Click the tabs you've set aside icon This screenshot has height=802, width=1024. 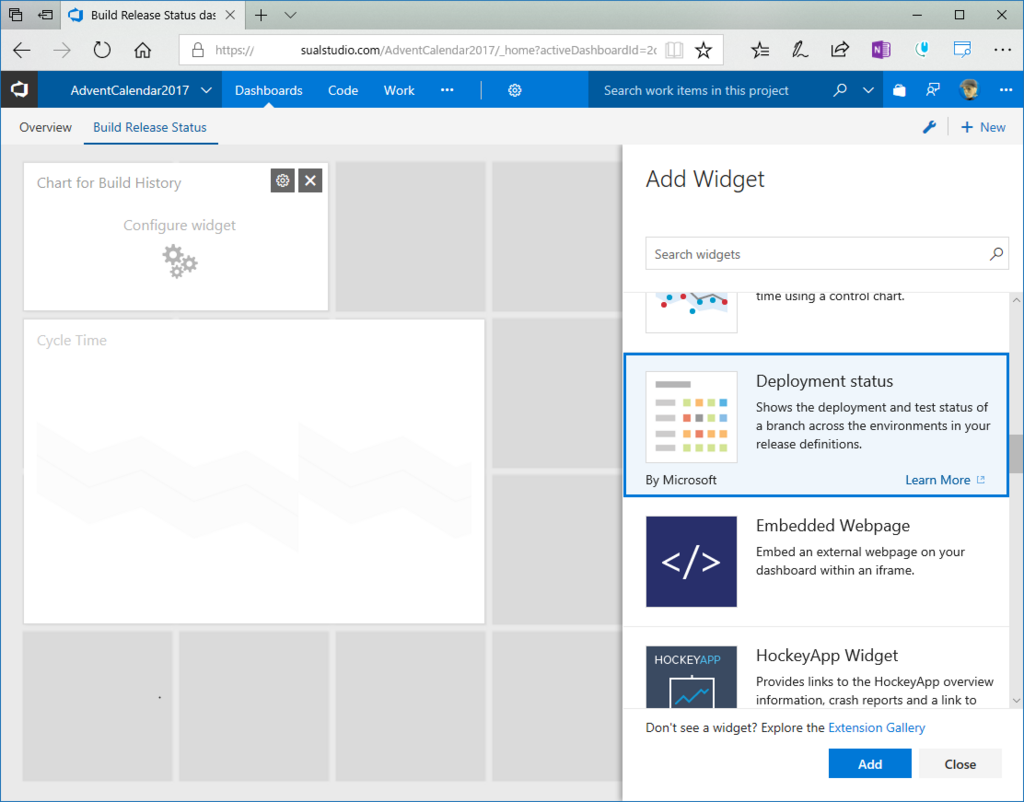(x=16, y=15)
